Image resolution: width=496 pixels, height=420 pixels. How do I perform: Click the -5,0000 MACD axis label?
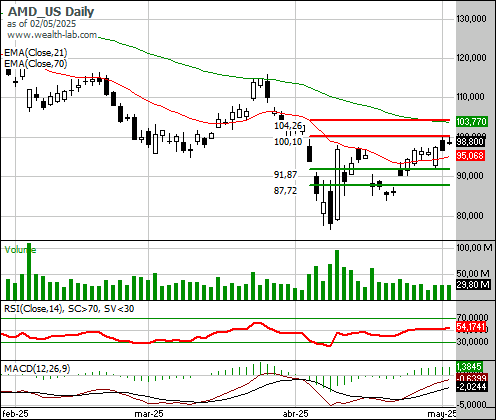coord(471,405)
